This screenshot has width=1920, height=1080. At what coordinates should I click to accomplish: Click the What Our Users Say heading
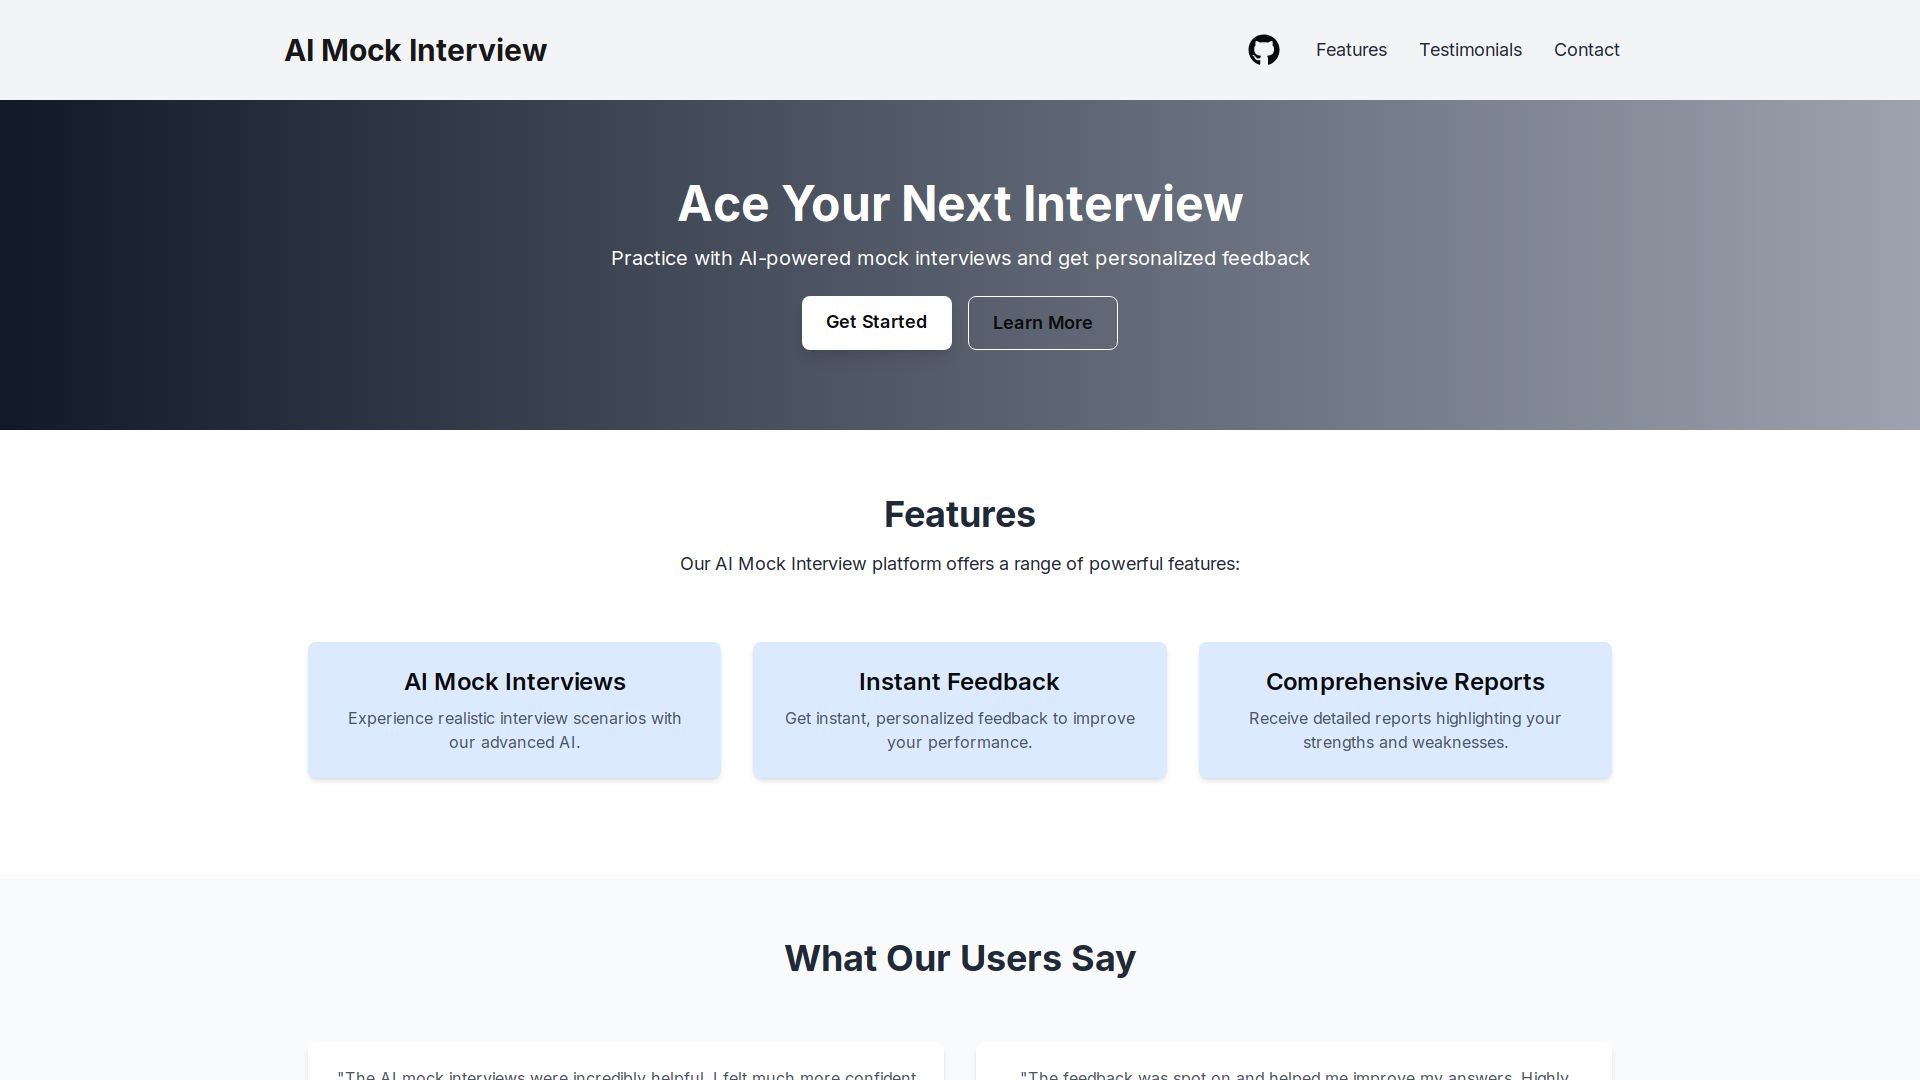[x=959, y=957]
